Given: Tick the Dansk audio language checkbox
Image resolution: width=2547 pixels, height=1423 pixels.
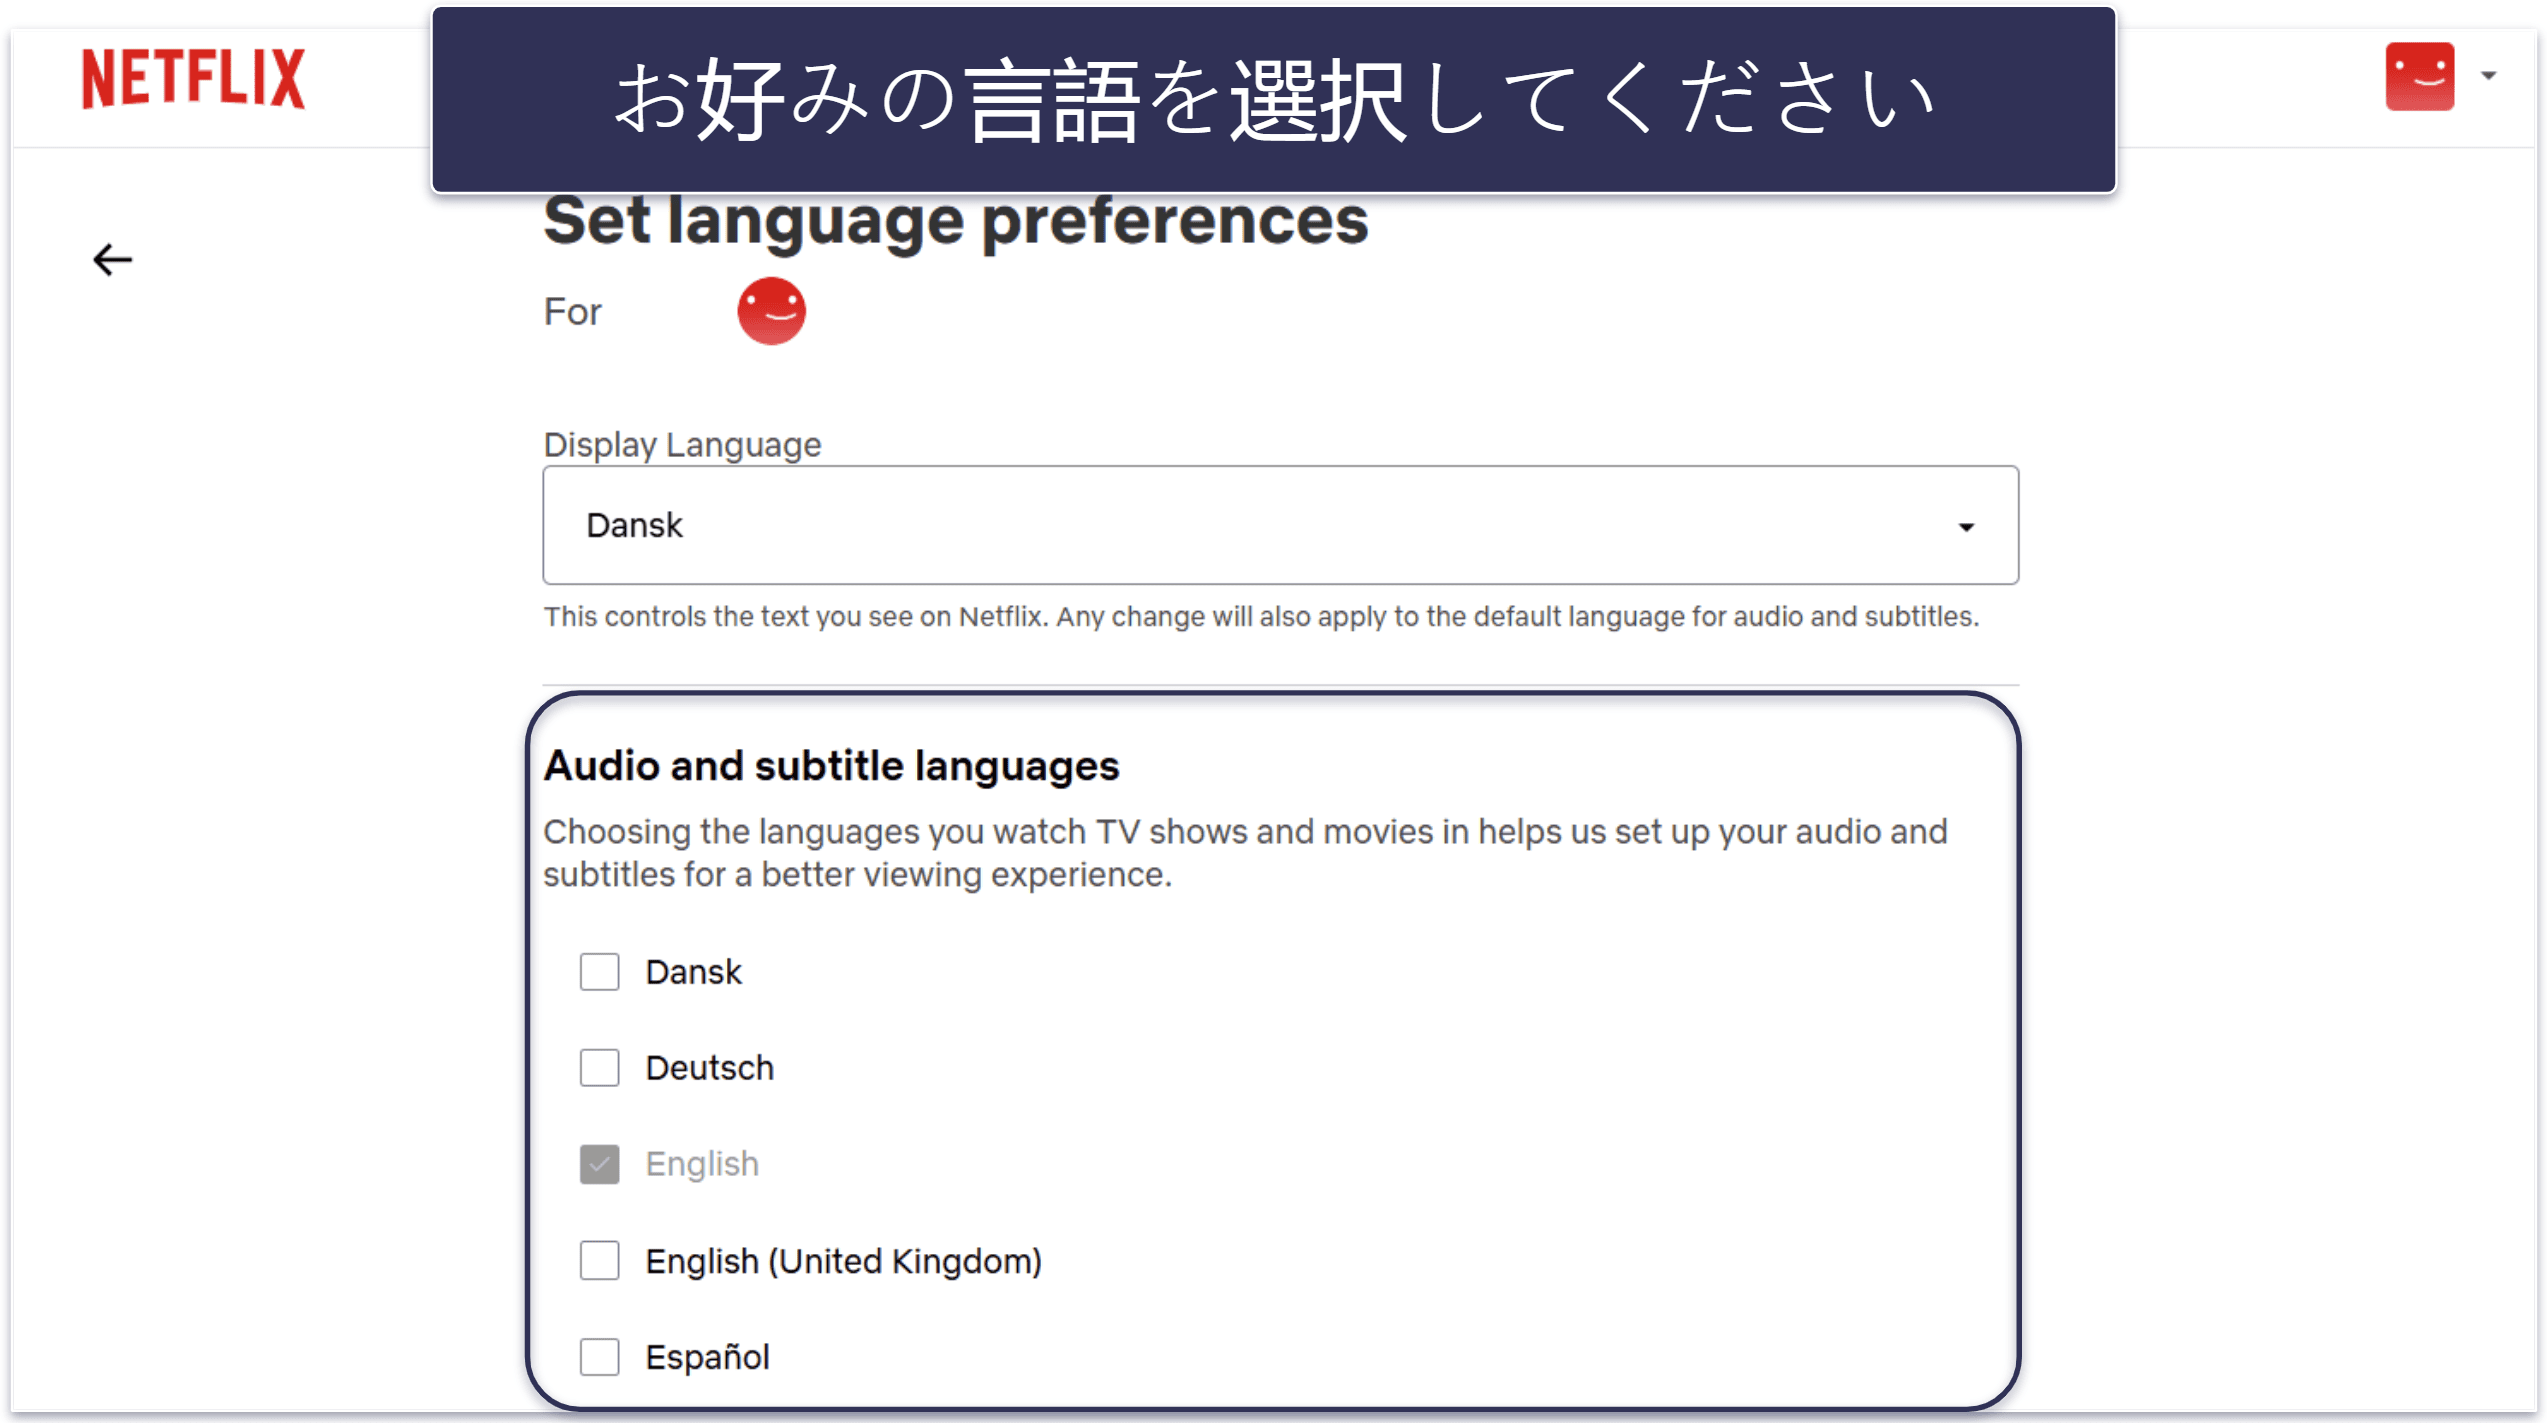Looking at the screenshot, I should click(x=599, y=972).
